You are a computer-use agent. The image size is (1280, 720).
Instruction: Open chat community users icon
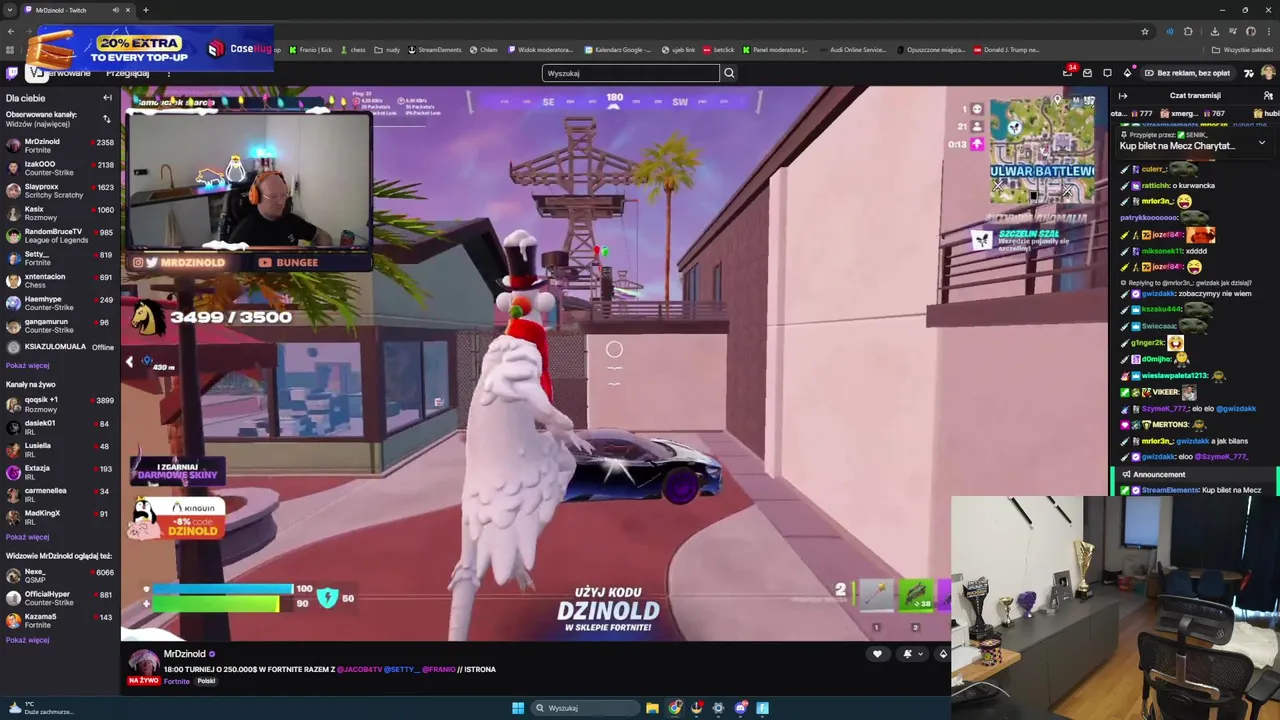pos(1268,96)
